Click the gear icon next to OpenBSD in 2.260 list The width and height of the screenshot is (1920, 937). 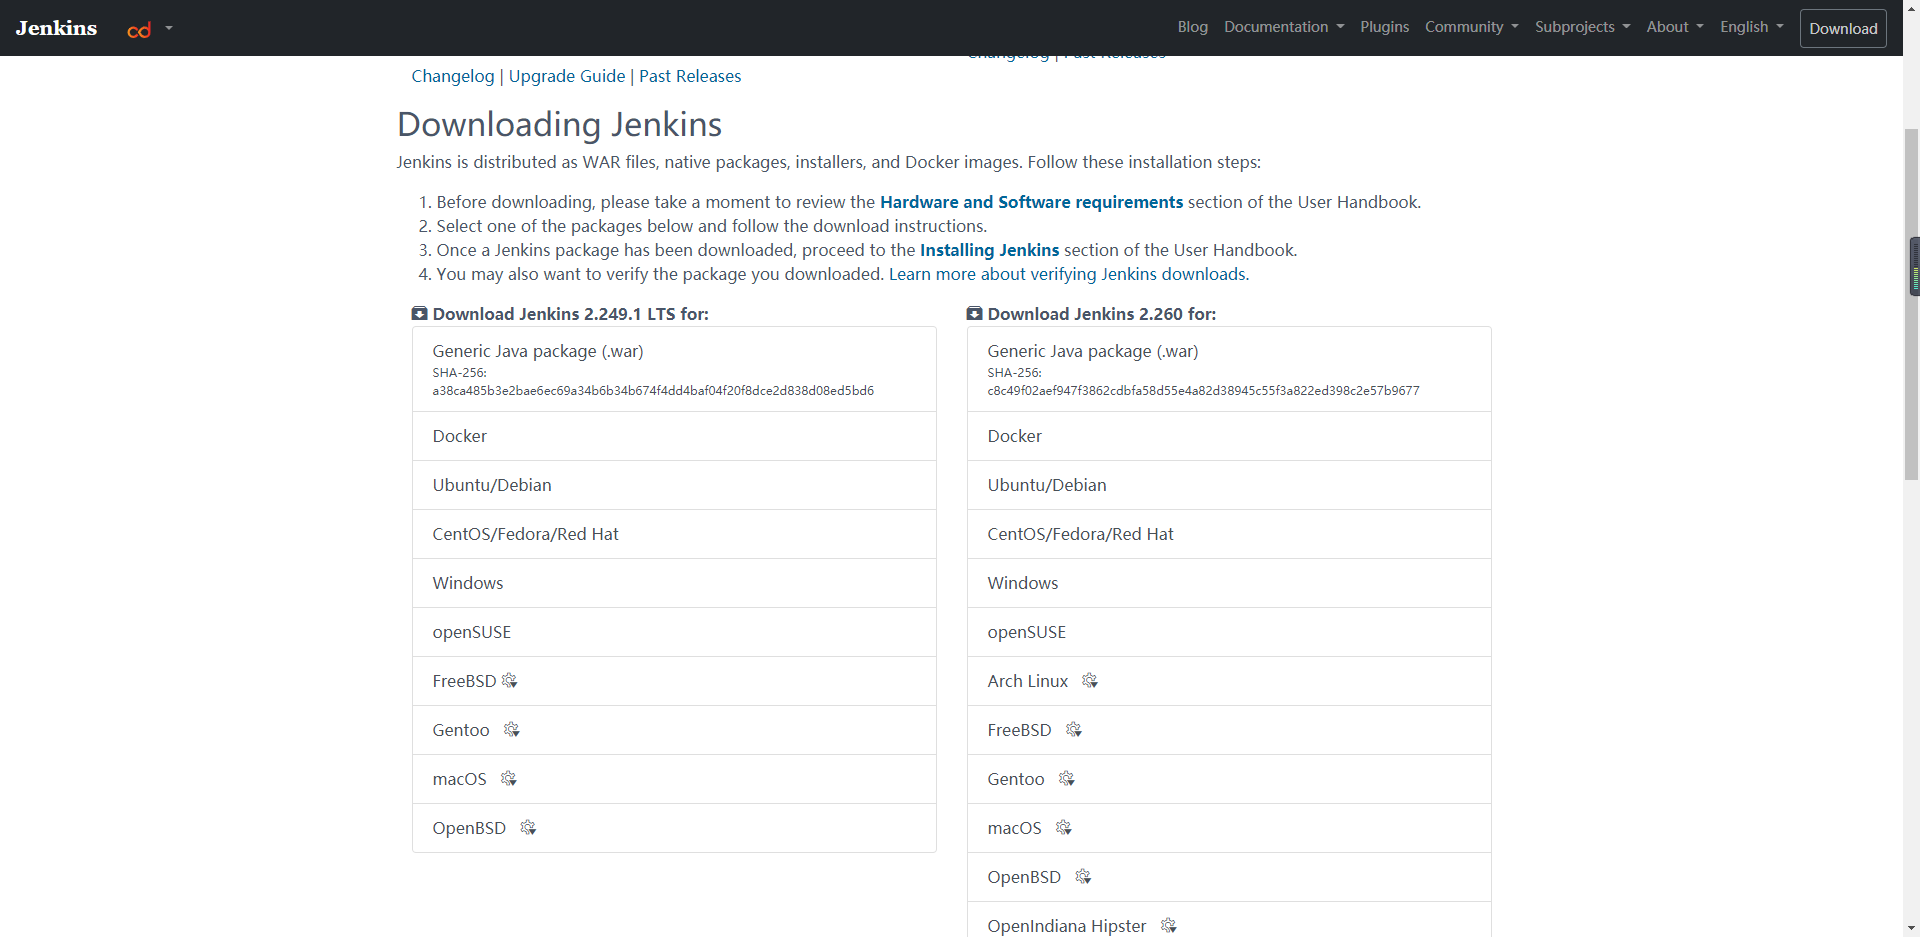1083,877
